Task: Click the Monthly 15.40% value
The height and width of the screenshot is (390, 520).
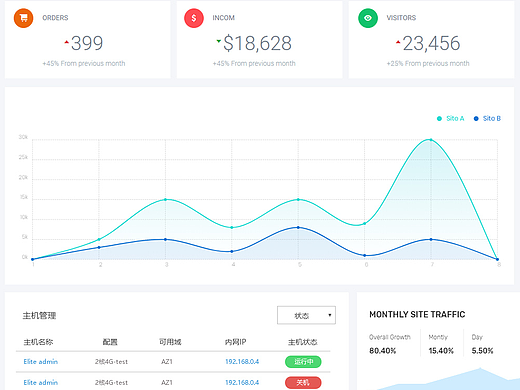Action: point(441,351)
